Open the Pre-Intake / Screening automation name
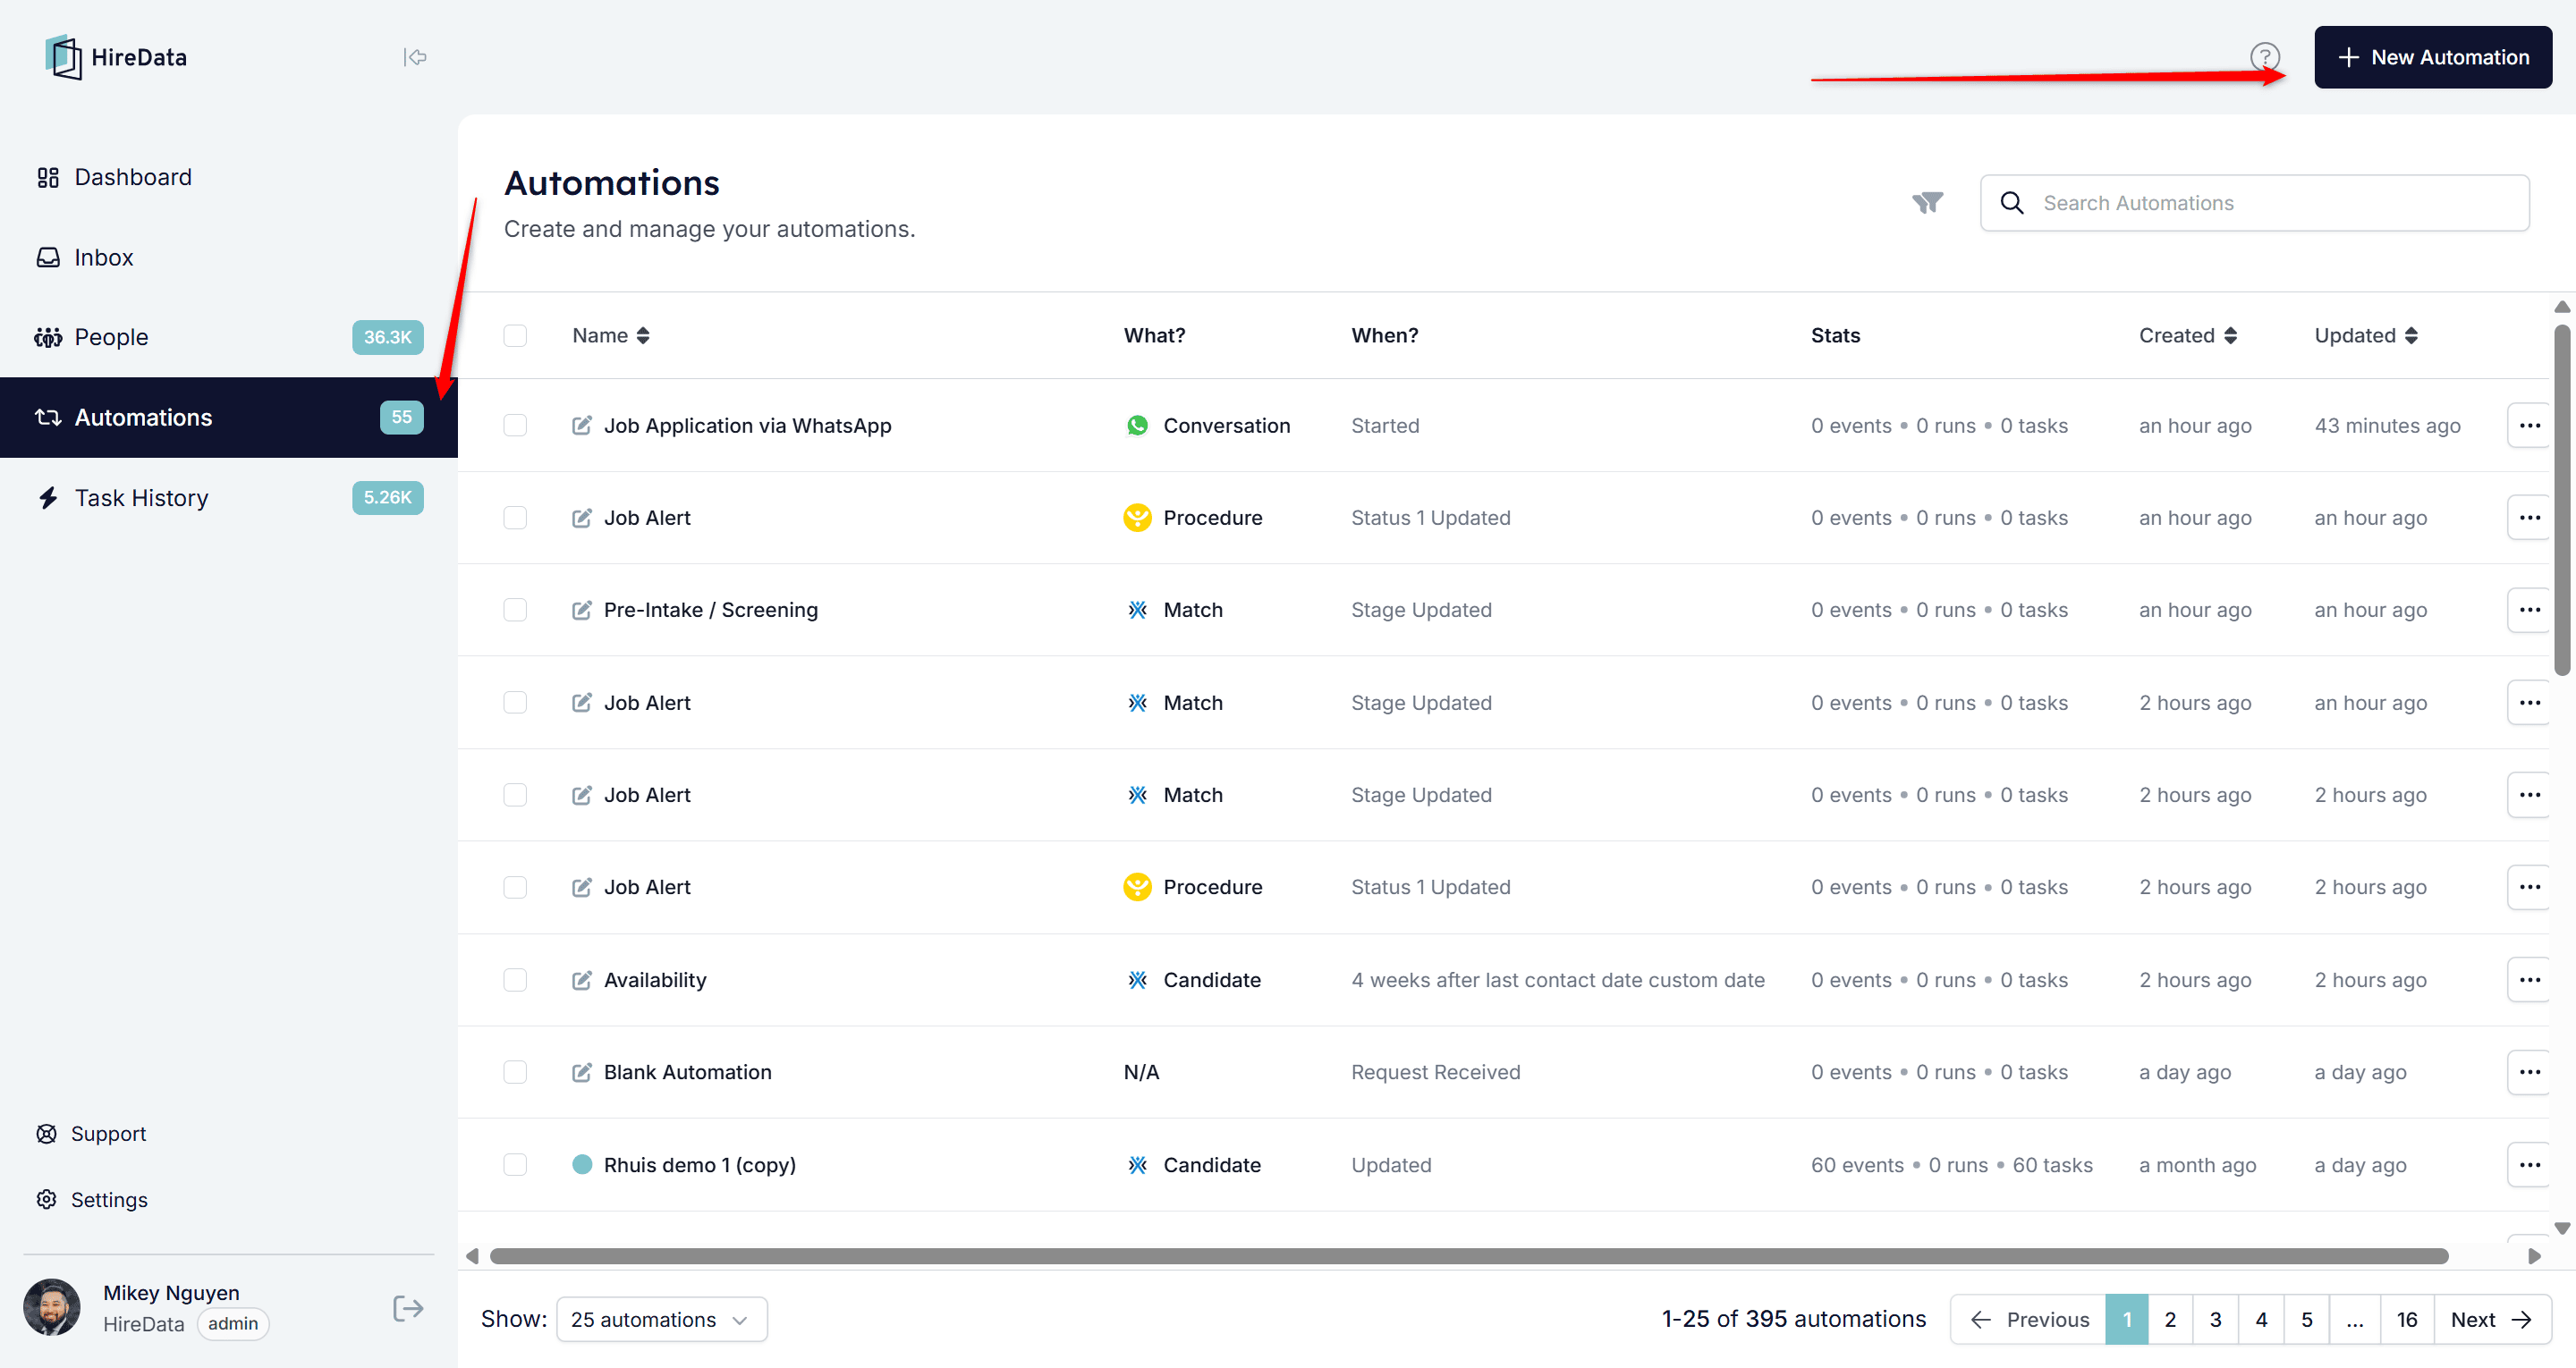This screenshot has width=2576, height=1368. click(x=710, y=610)
